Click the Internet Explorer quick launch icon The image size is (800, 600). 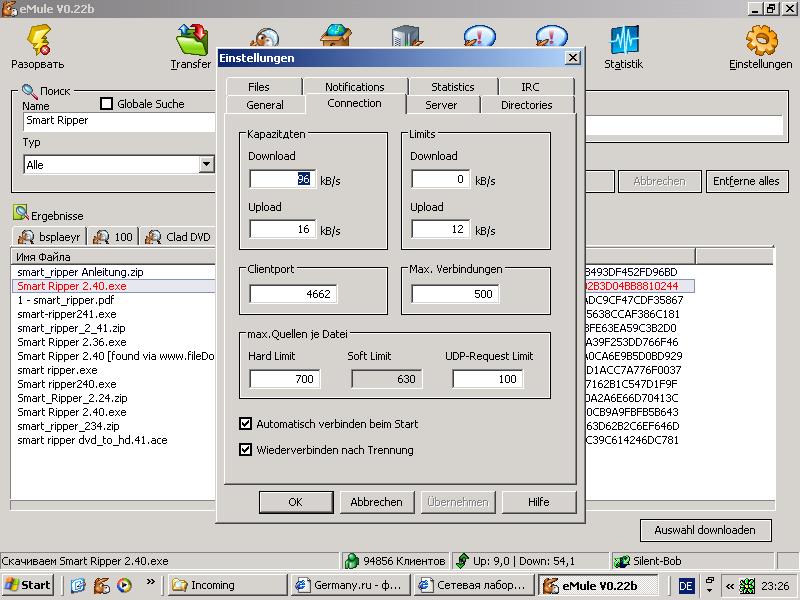coord(78,585)
